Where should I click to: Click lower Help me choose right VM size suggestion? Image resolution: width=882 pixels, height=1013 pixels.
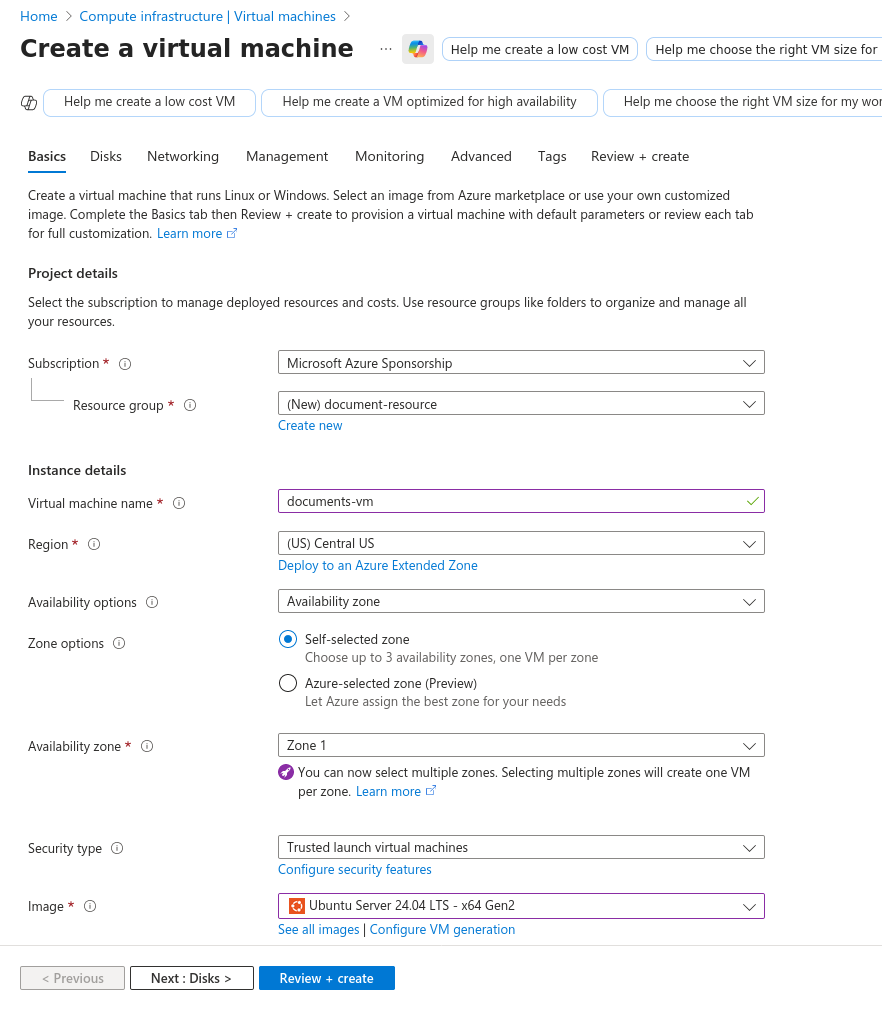[x=742, y=102]
